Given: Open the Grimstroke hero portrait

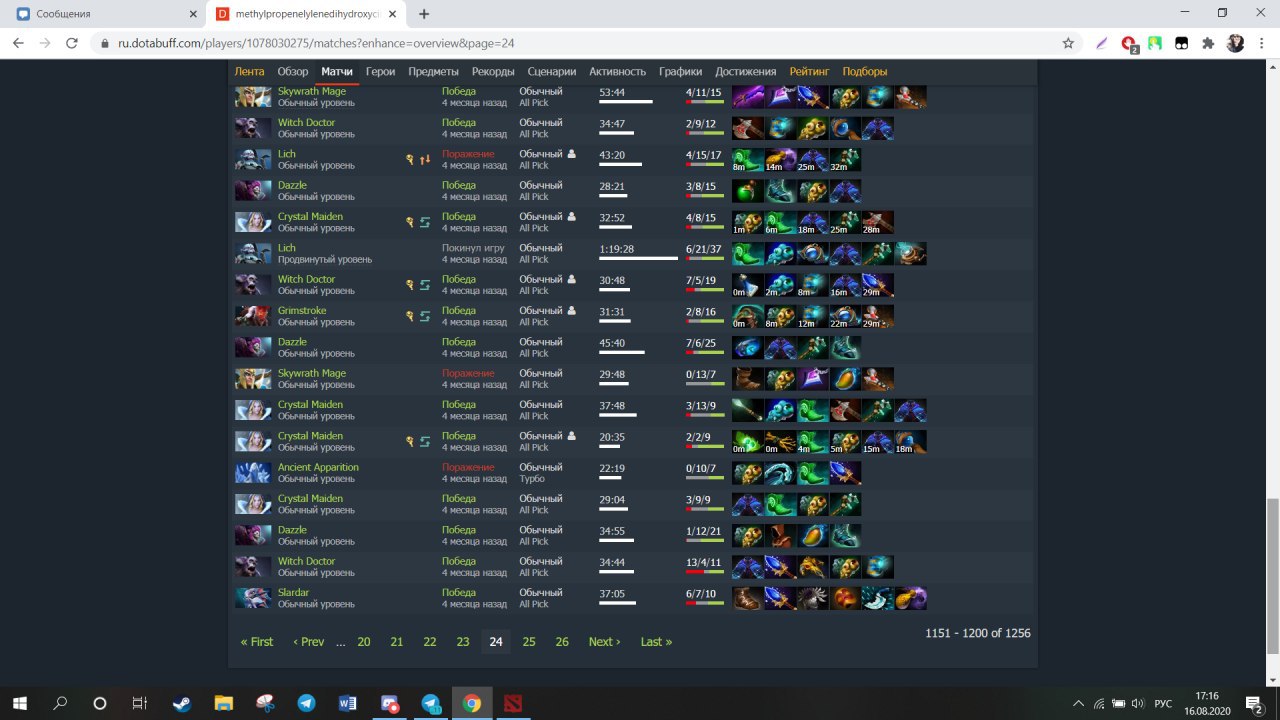Looking at the screenshot, I should (x=253, y=316).
